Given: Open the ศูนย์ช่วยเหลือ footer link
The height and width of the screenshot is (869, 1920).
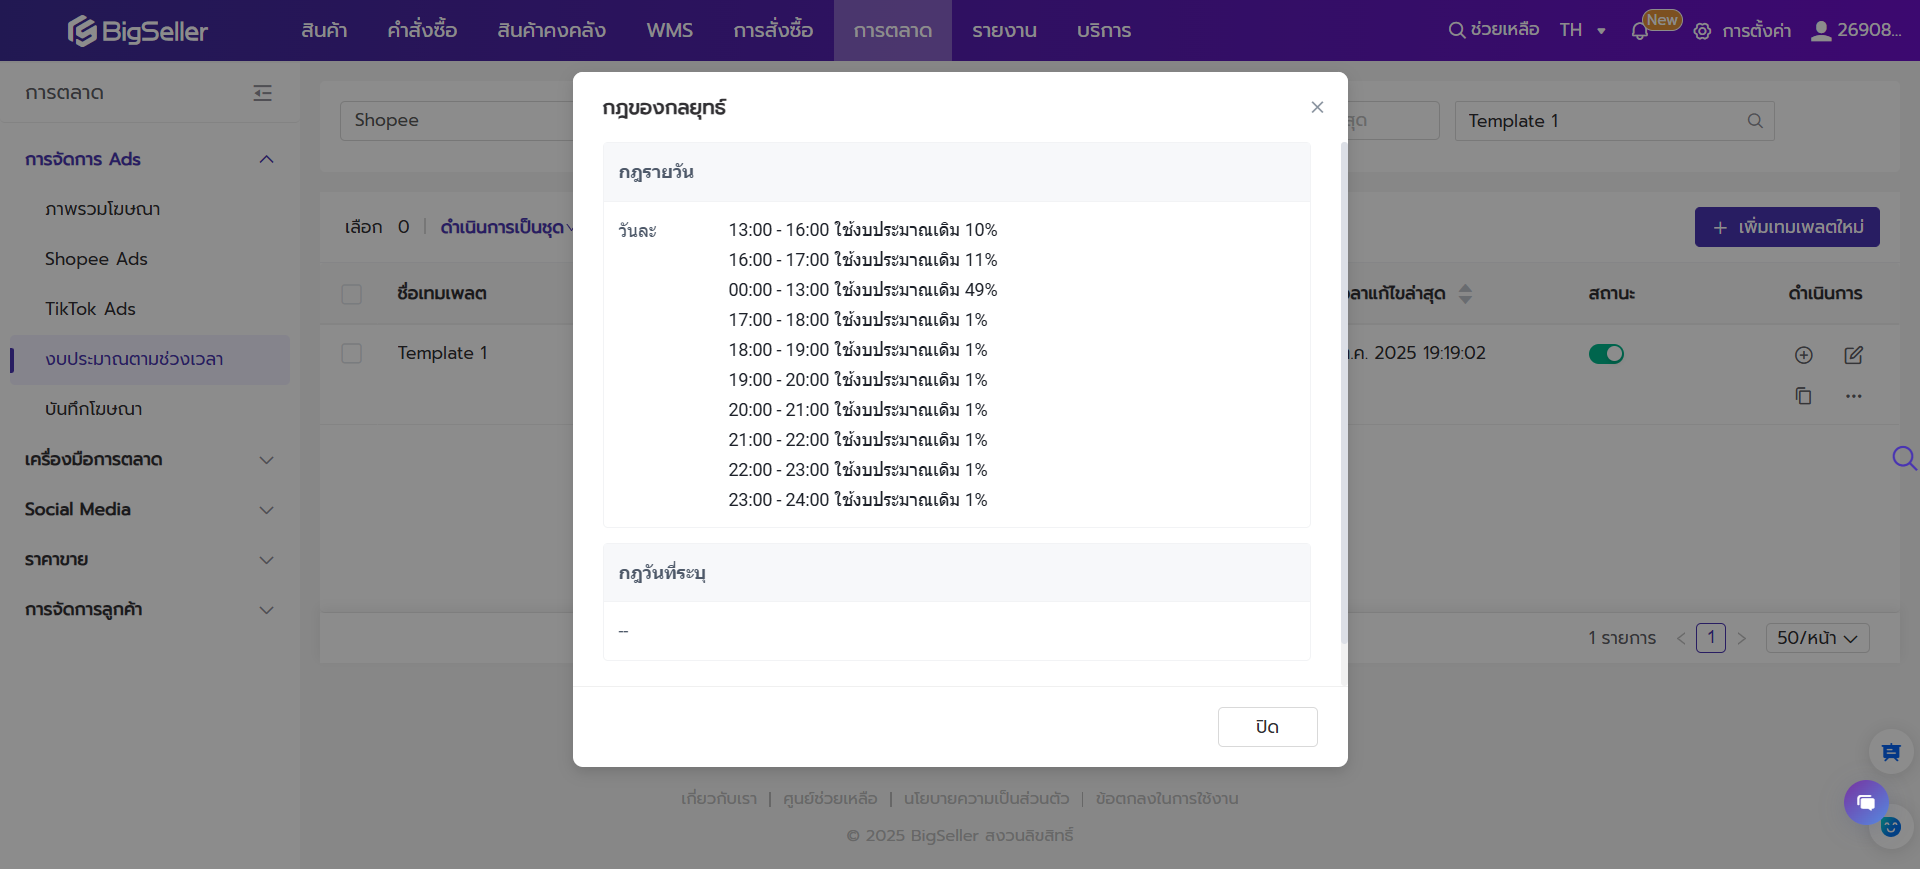Looking at the screenshot, I should point(830,799).
